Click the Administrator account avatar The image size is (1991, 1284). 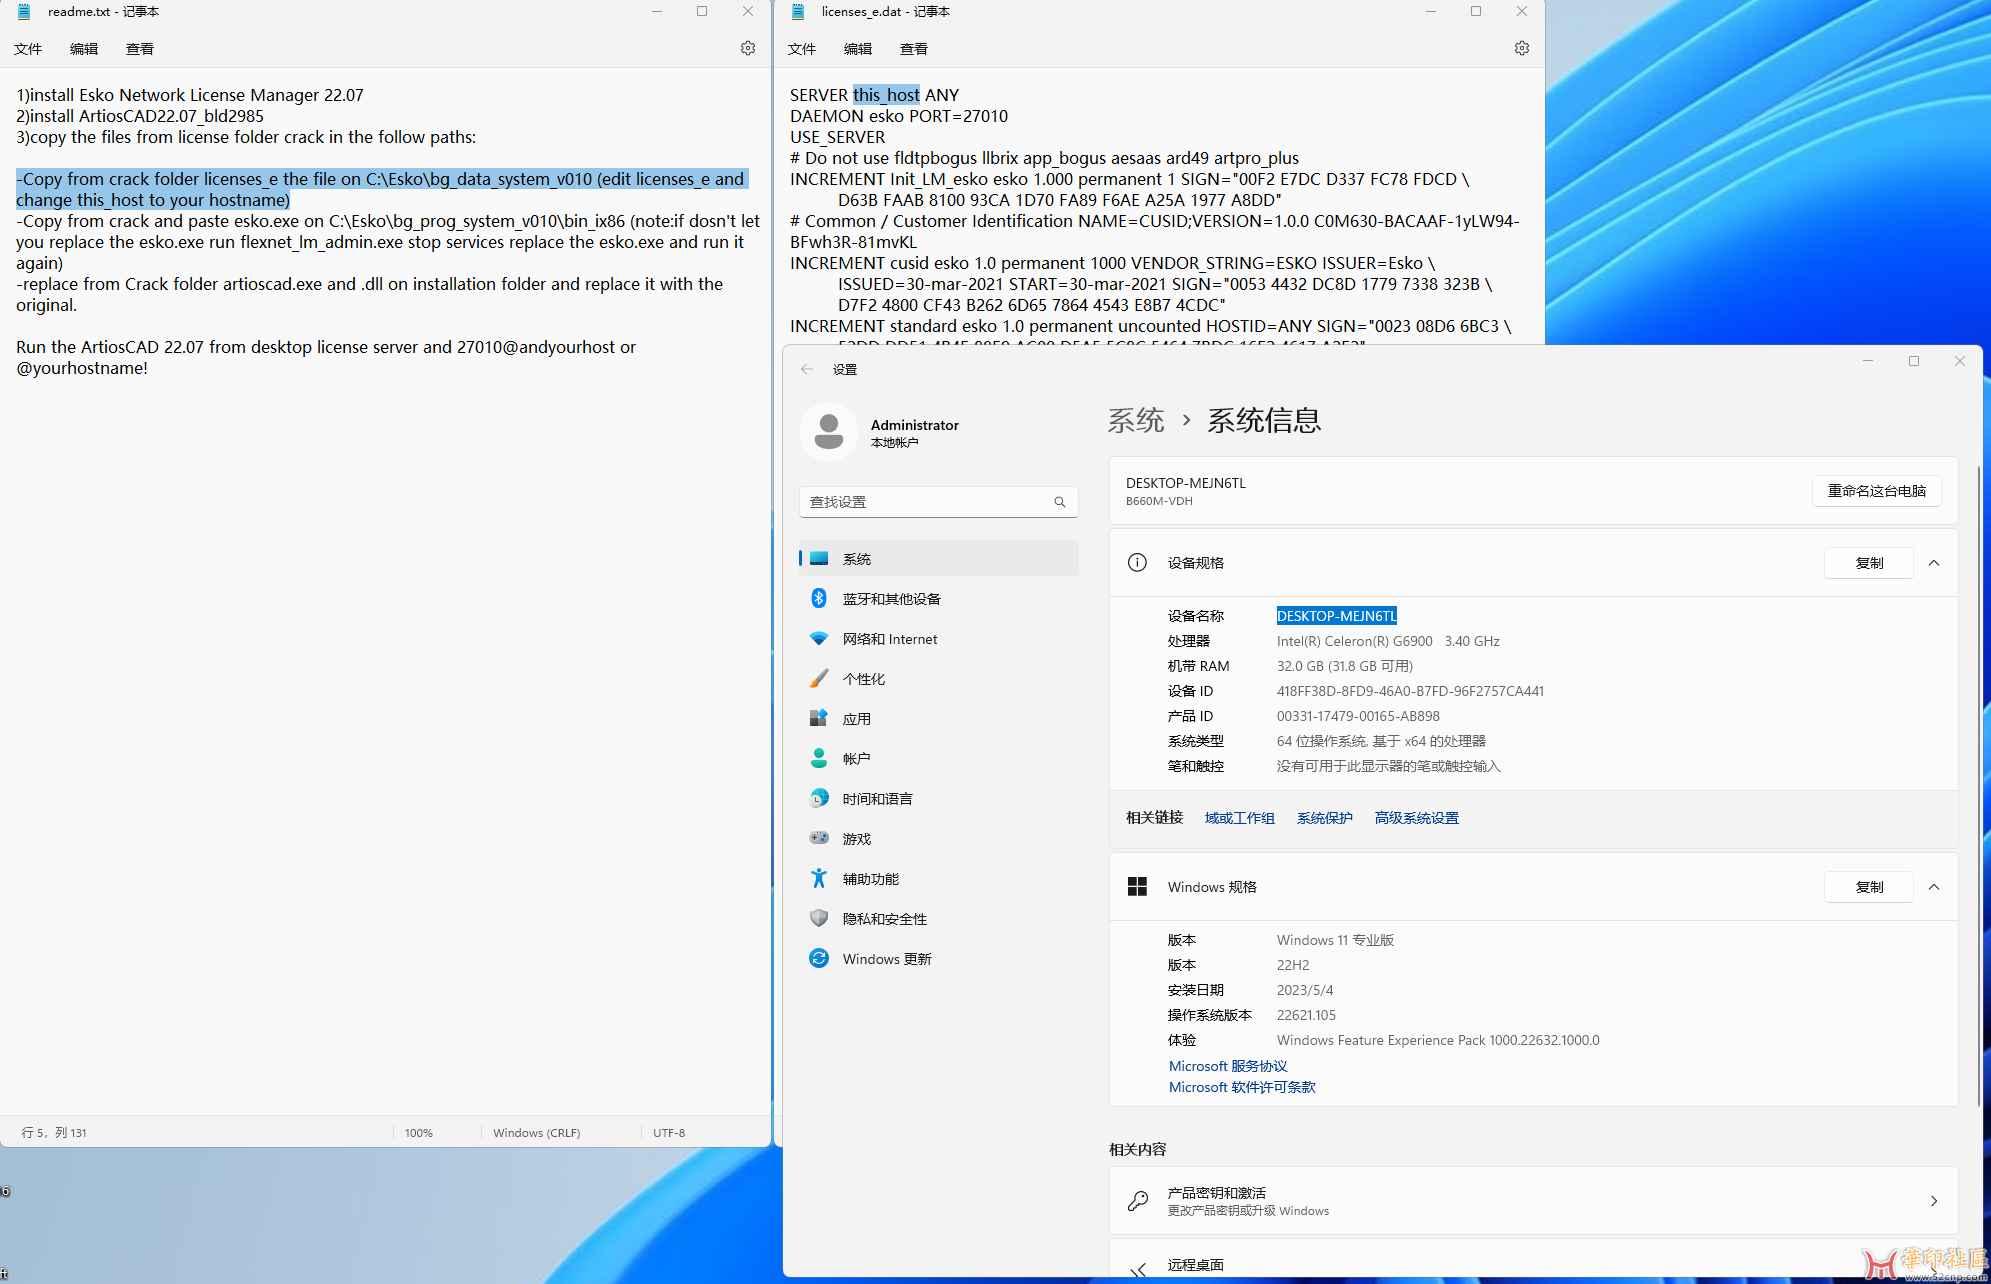[x=828, y=432]
